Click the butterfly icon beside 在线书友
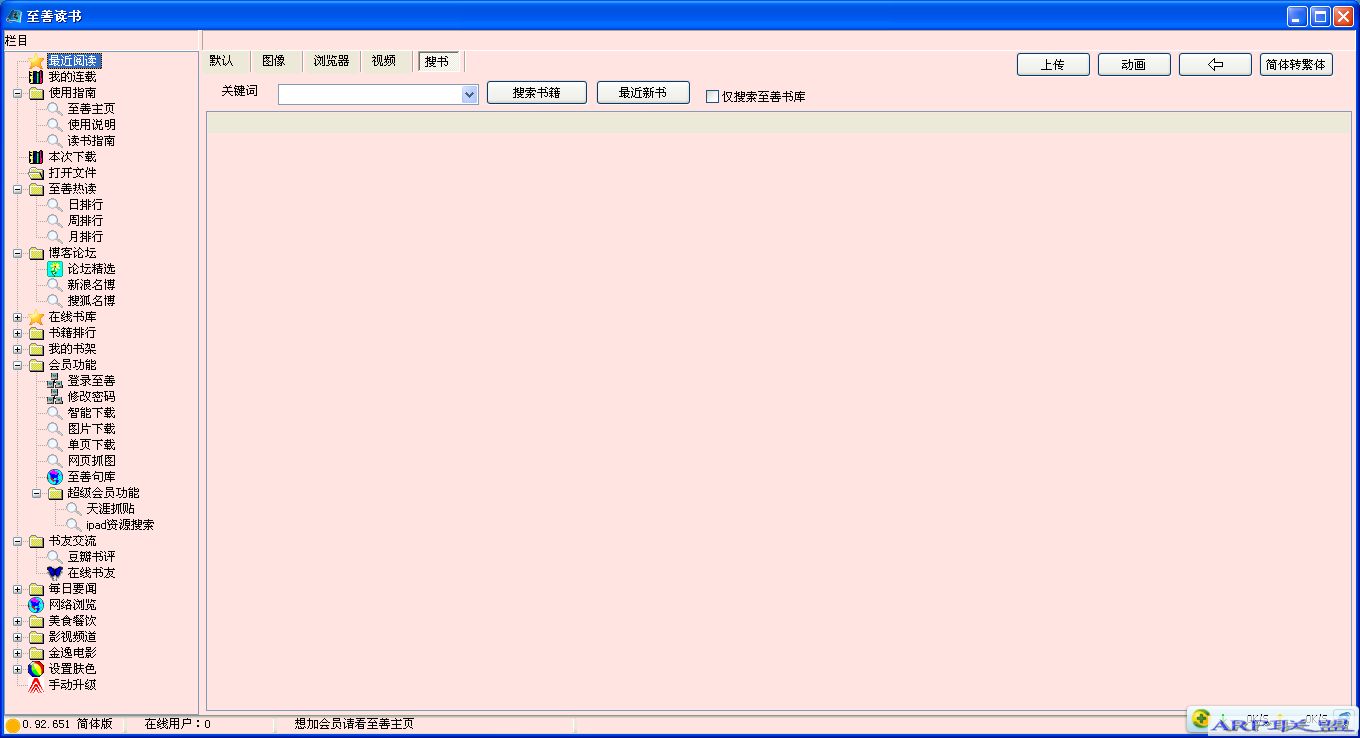Screen dimensions: 1360x738 [55, 573]
